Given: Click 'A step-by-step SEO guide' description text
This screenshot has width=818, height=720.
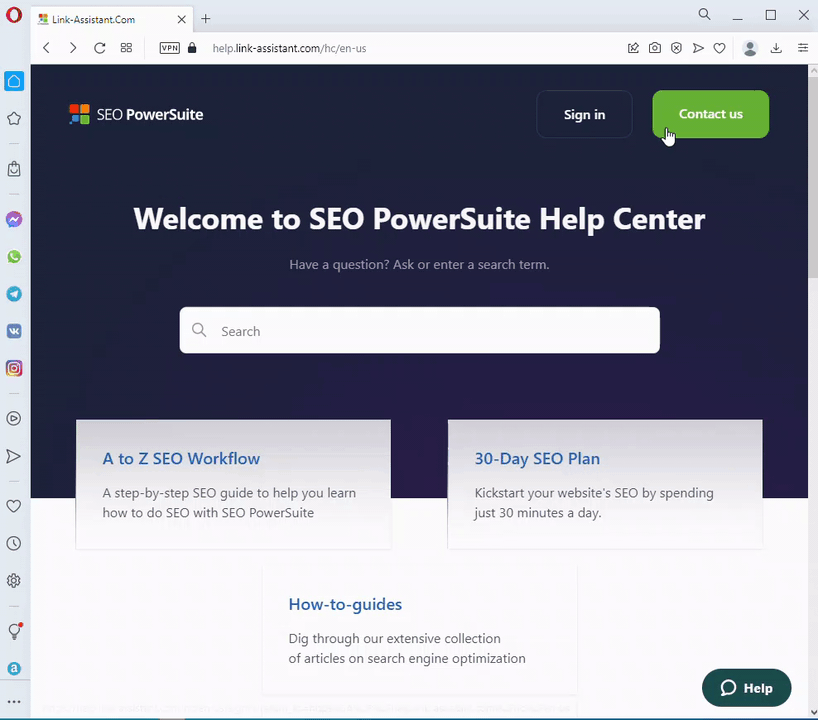Looking at the screenshot, I should 229,503.
